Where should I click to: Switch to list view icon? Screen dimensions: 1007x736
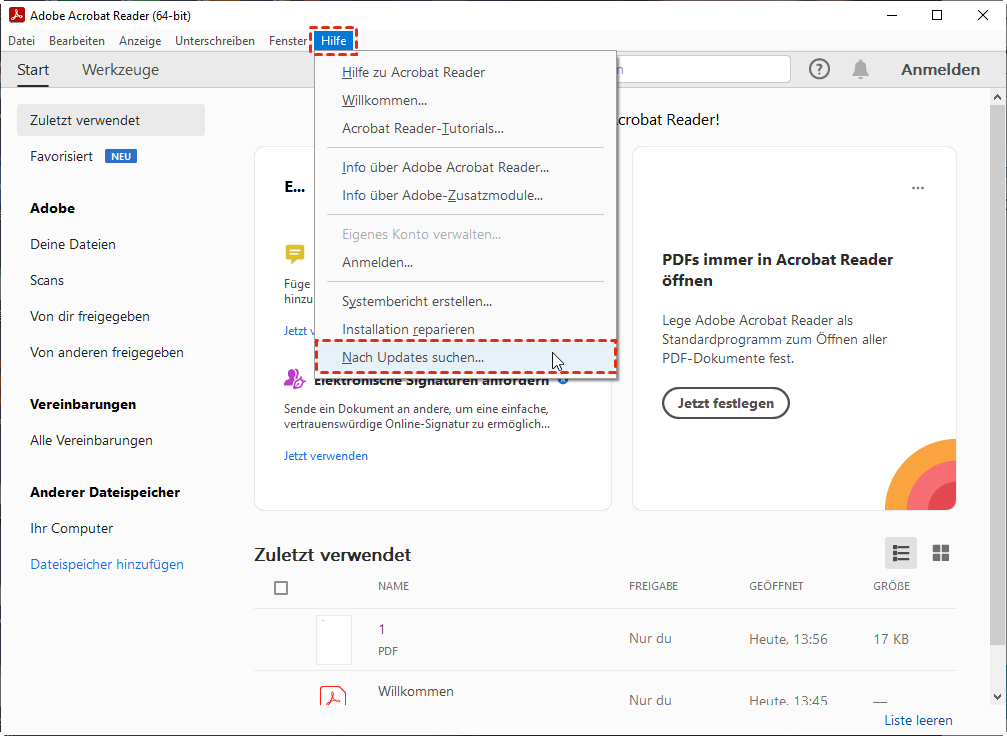[x=900, y=553]
